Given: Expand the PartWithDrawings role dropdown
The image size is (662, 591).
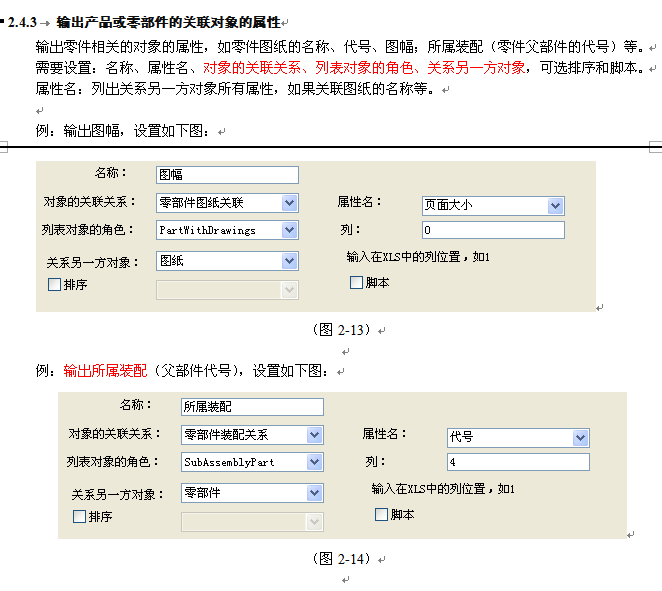Looking at the screenshot, I should tap(289, 230).
